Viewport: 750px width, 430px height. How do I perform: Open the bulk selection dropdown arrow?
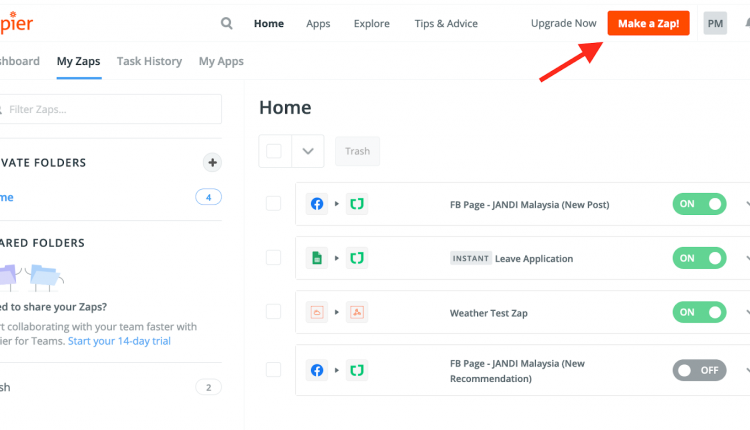[308, 151]
